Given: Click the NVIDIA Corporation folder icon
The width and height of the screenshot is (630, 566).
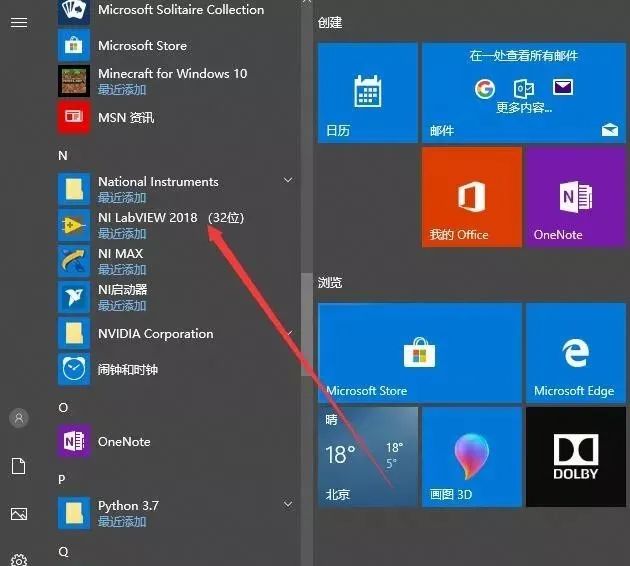Looking at the screenshot, I should coord(74,333).
